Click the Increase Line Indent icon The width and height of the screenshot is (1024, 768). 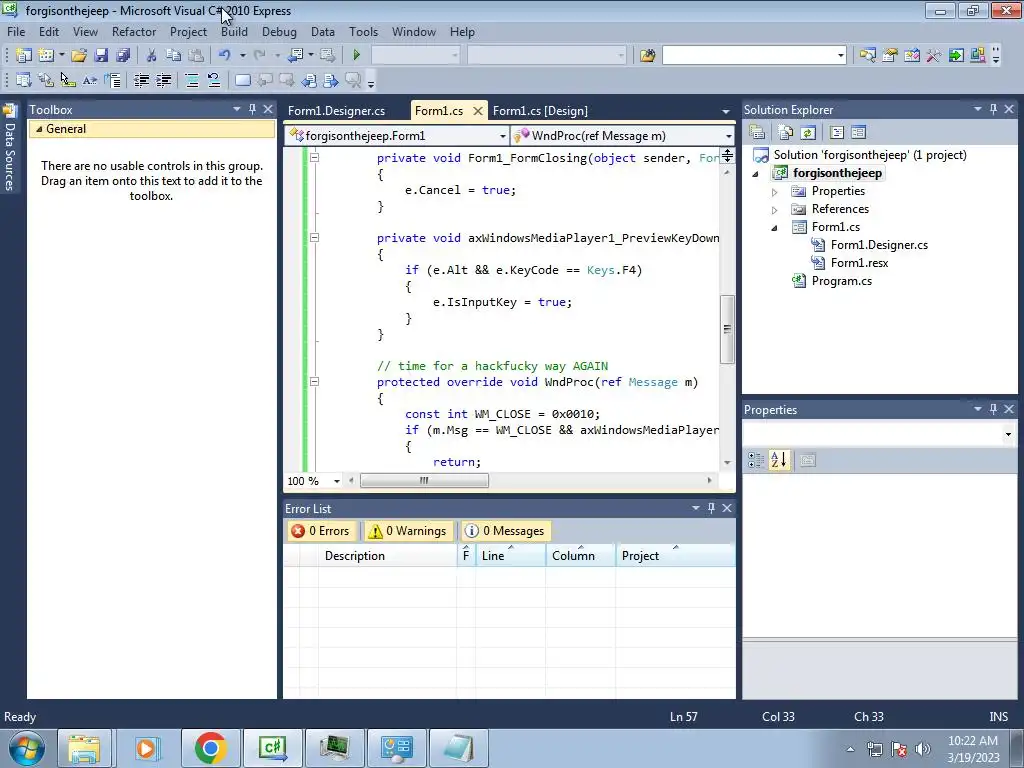[x=163, y=80]
